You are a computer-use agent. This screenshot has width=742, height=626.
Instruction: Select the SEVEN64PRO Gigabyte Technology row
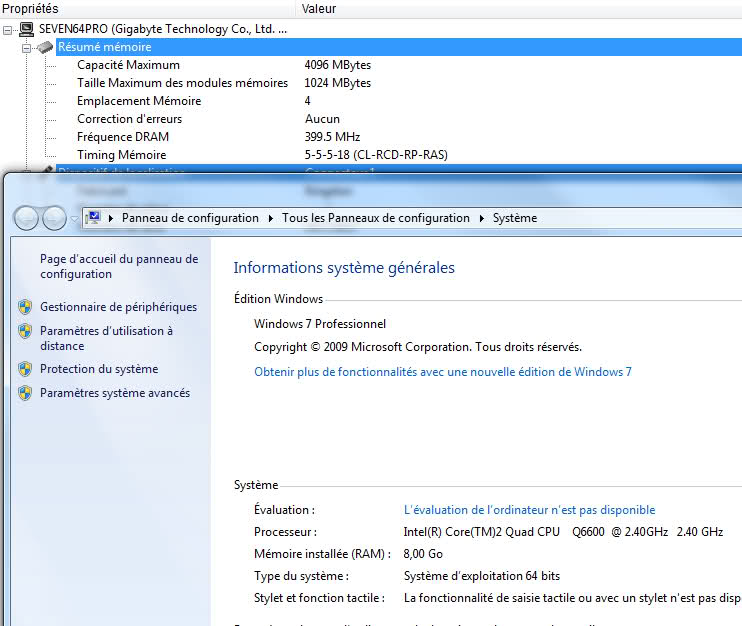coord(163,29)
